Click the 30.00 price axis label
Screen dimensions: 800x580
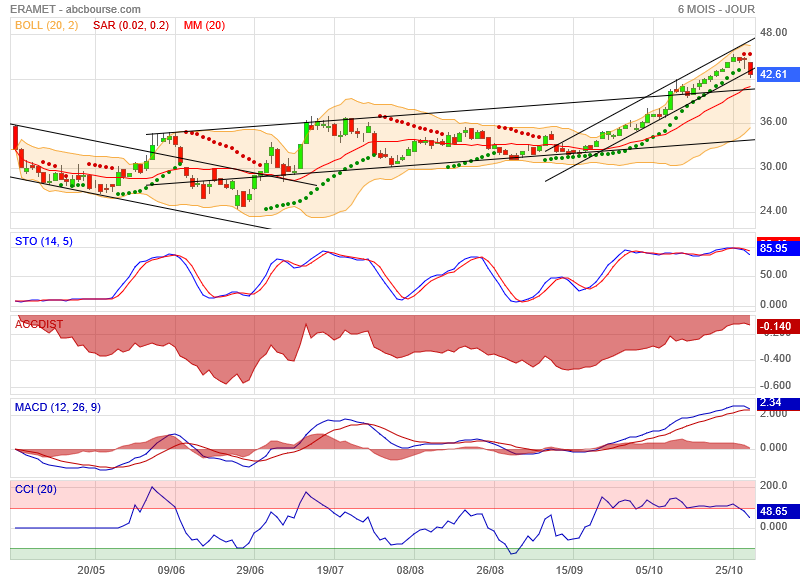tap(773, 166)
